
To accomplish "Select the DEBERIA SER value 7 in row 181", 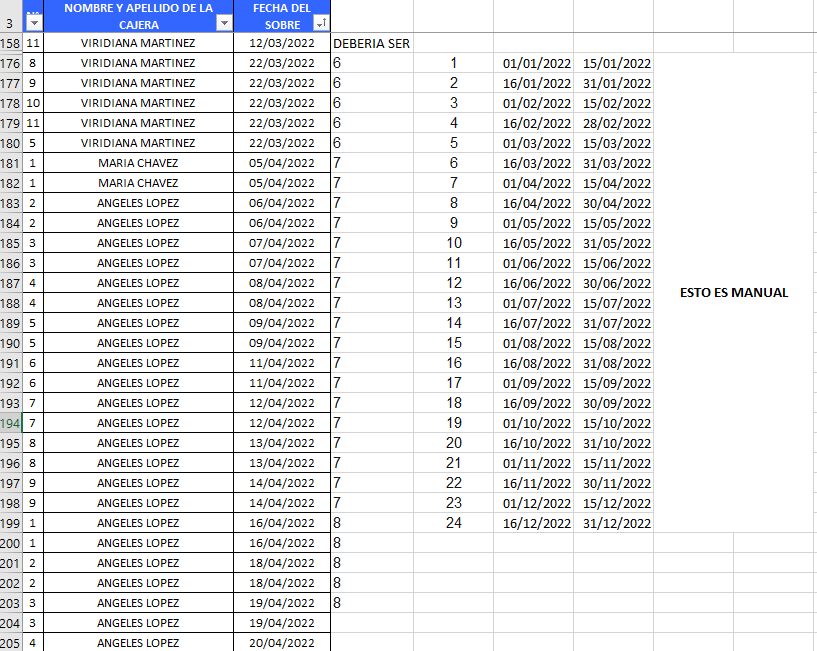I will 372,163.
